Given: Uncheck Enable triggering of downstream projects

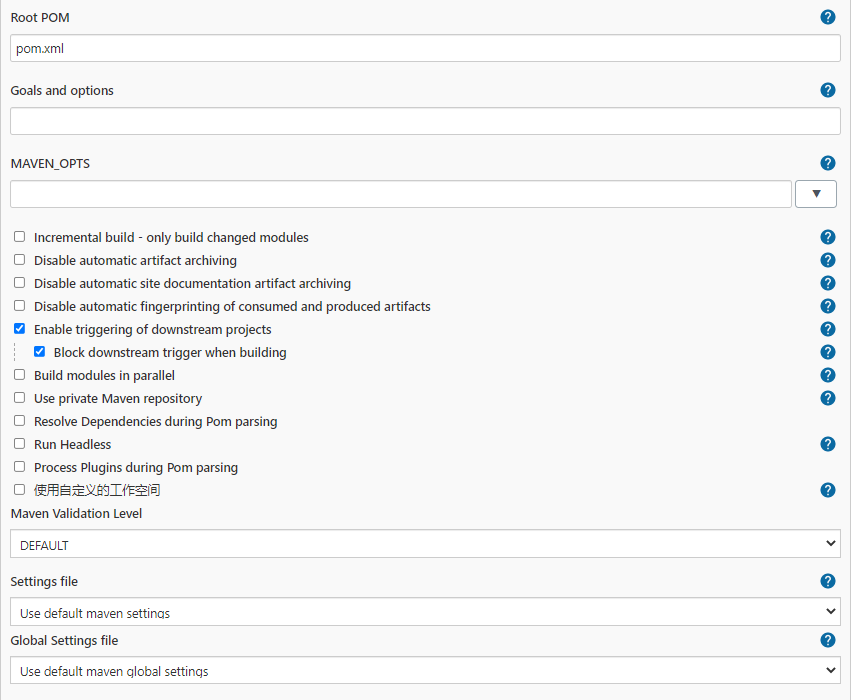Looking at the screenshot, I should click(20, 329).
